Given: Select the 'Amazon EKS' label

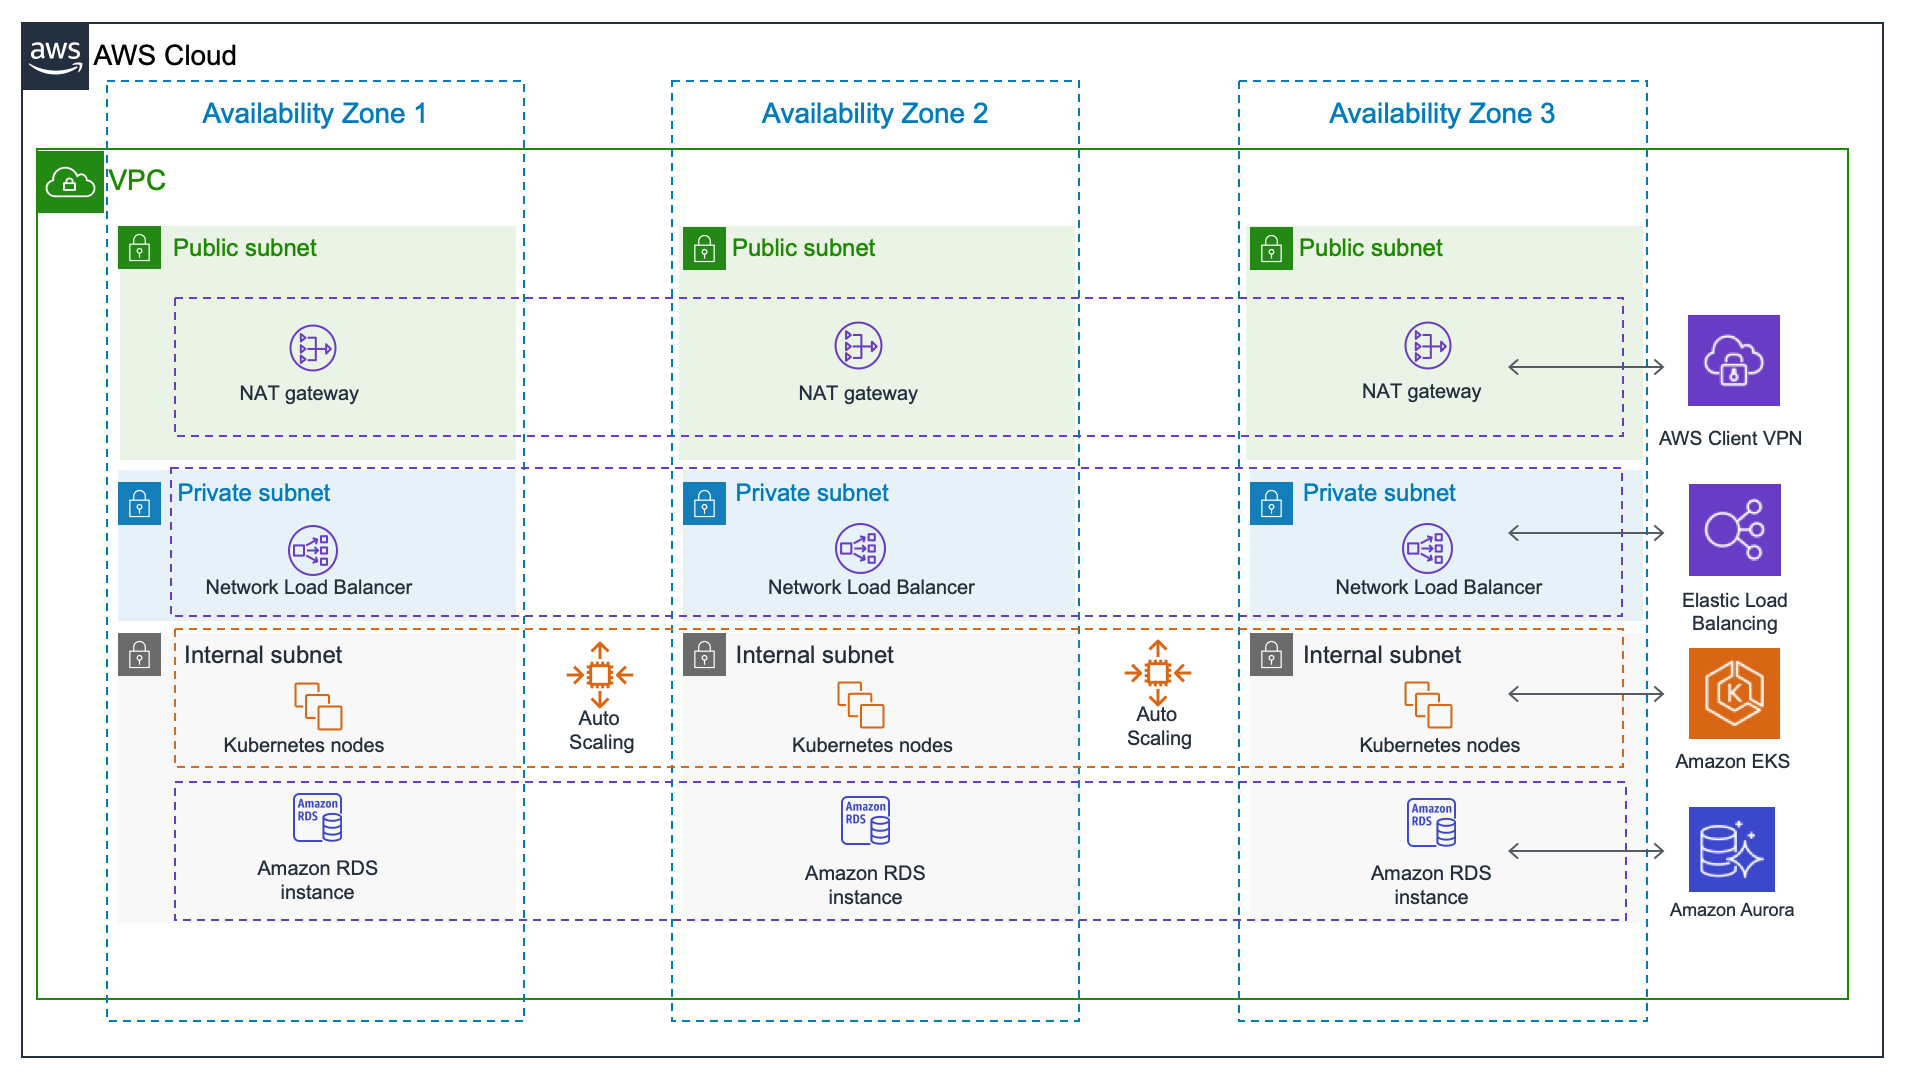Looking at the screenshot, I should point(1733,761).
